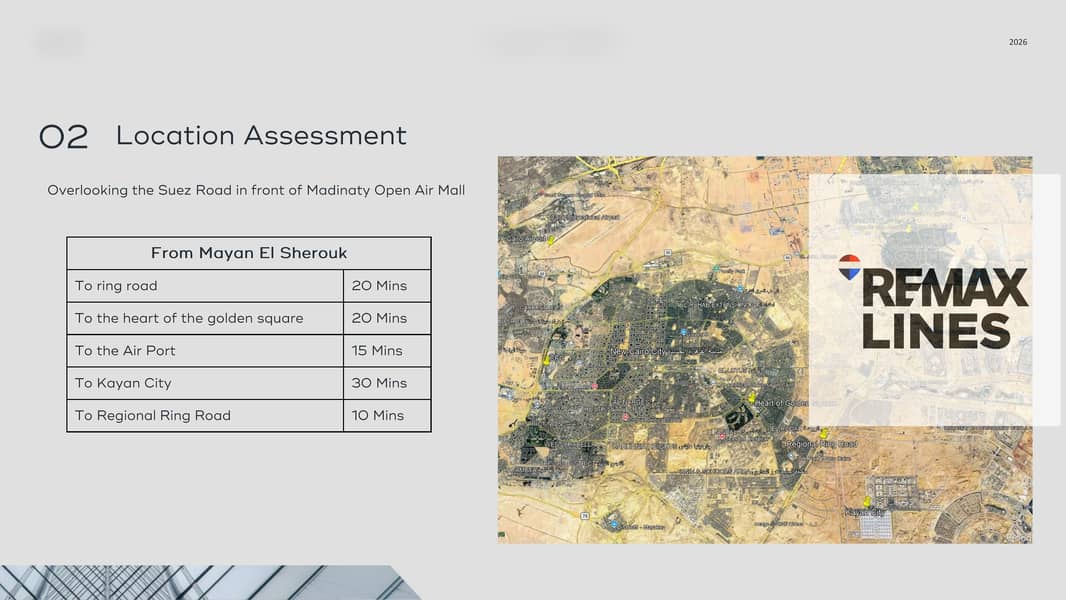
Task: Click the 2026 year label
Action: pos(1018,42)
